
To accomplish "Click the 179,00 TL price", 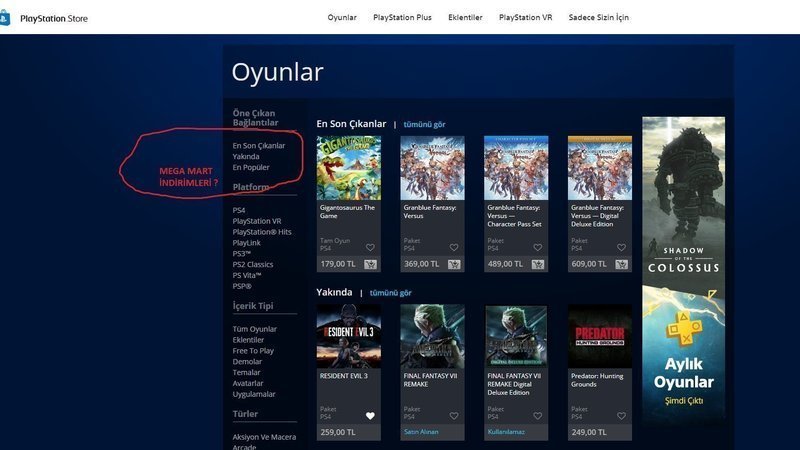I will pos(338,264).
